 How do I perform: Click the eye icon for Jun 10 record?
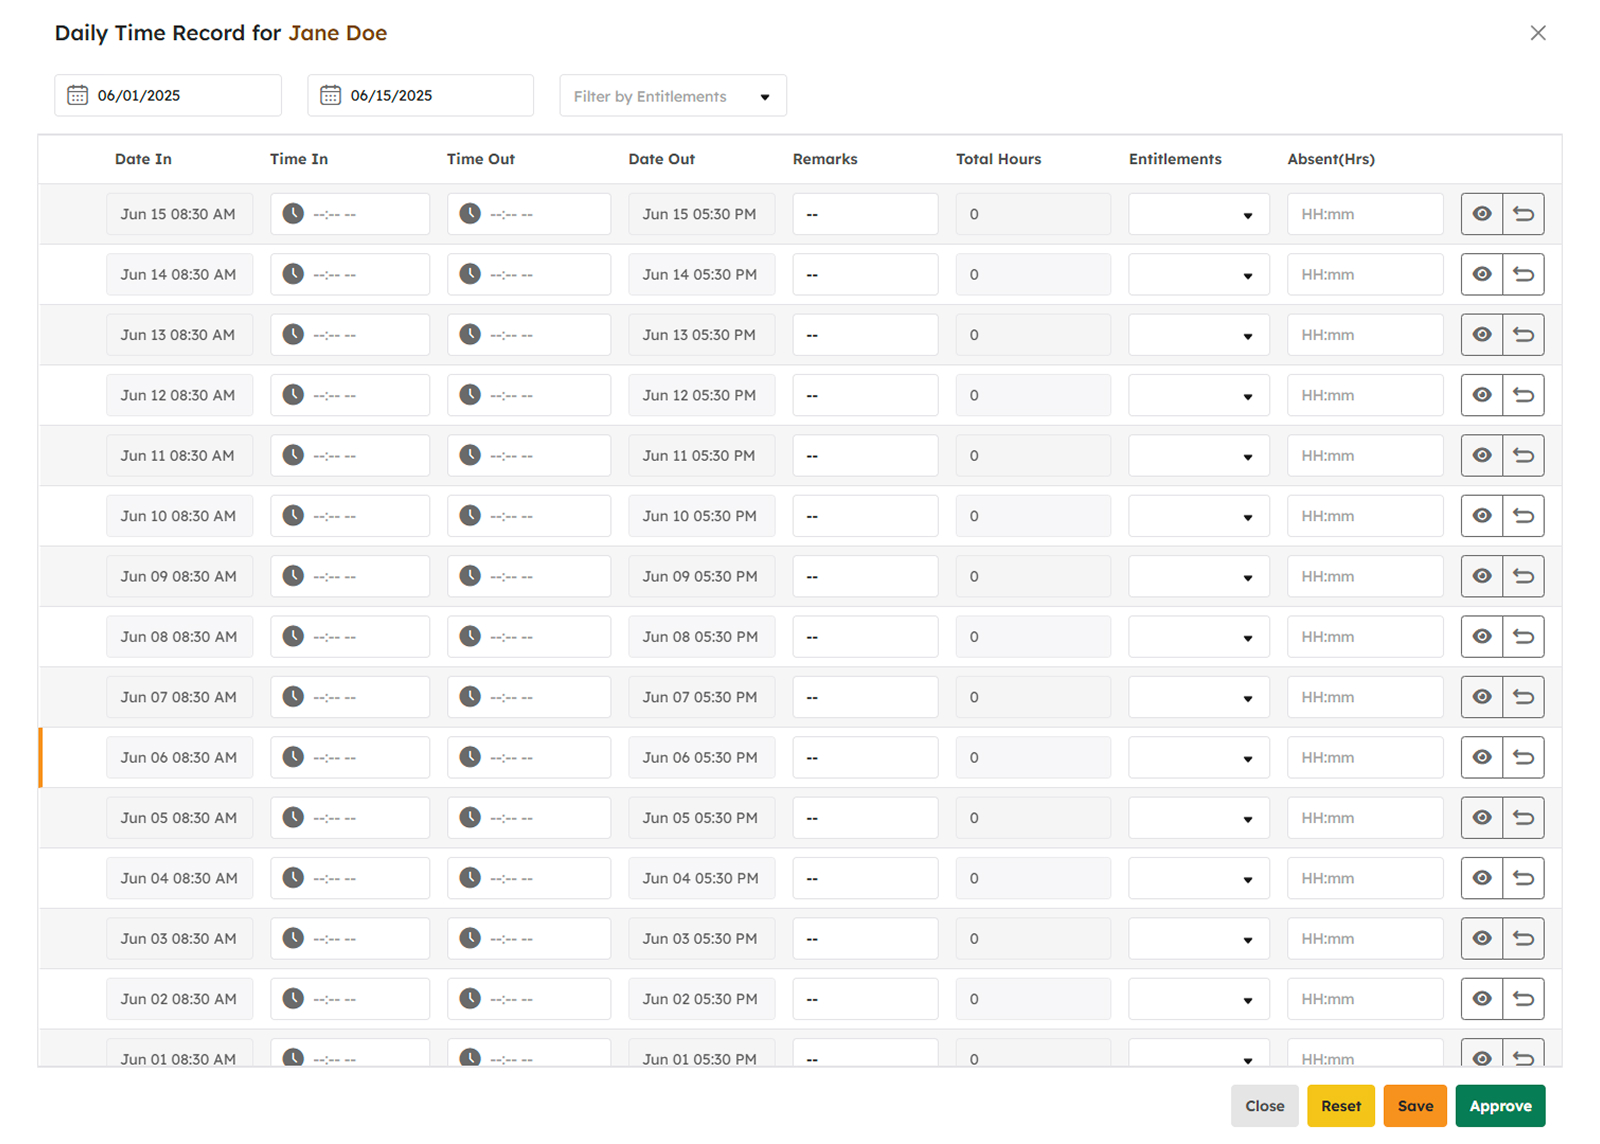click(x=1482, y=516)
